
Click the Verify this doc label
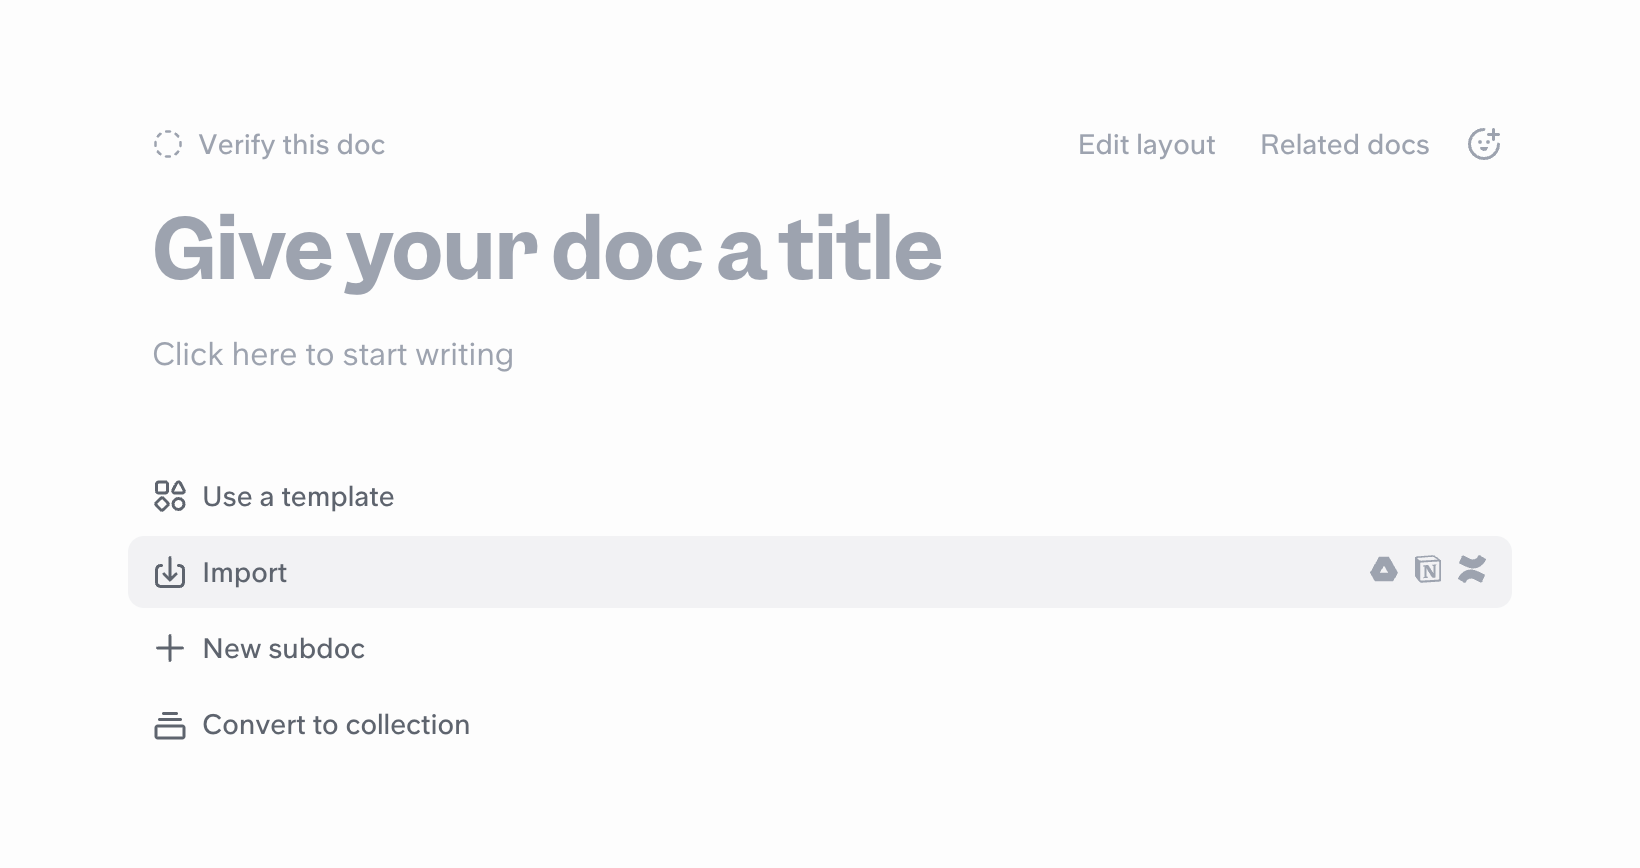tap(292, 145)
